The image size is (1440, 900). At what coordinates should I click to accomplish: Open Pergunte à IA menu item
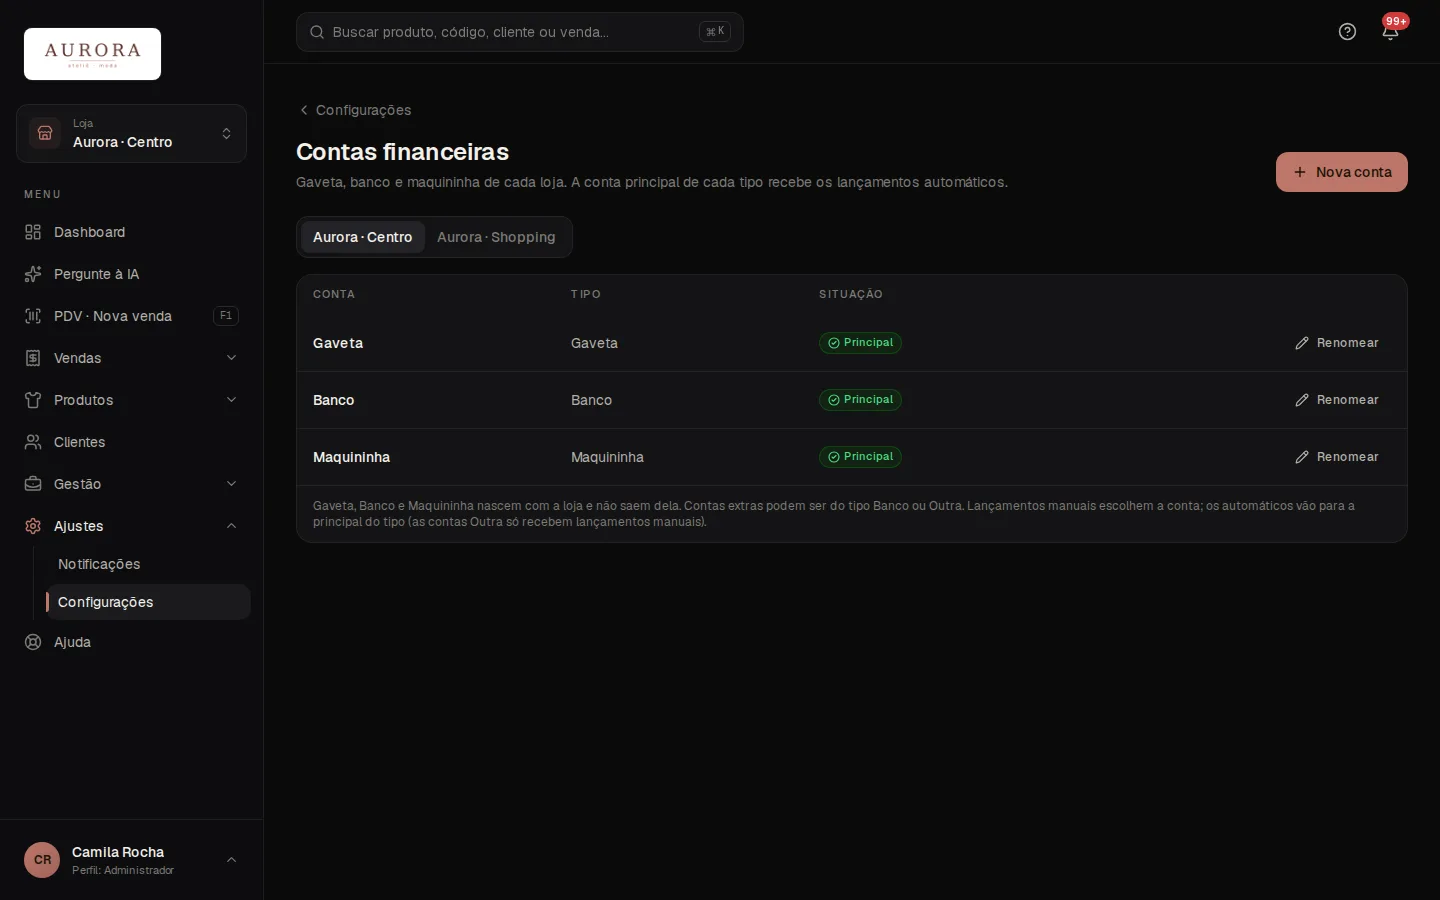click(x=131, y=274)
